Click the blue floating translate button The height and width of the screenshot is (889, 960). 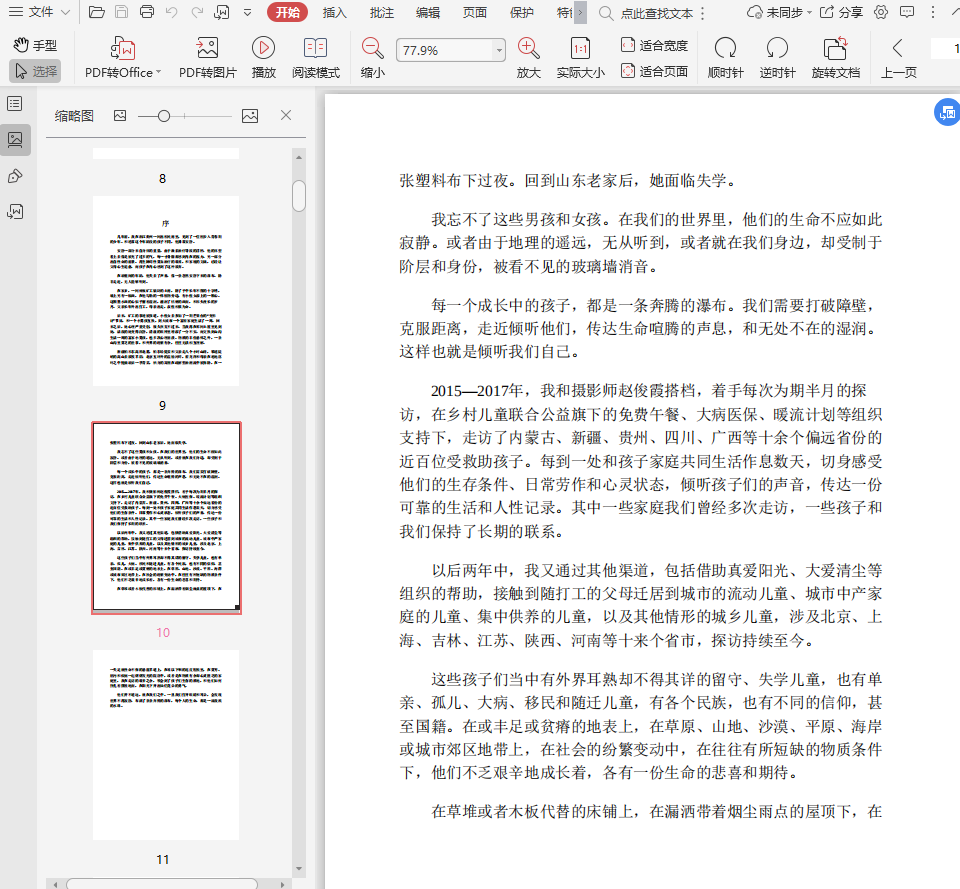pyautogui.click(x=947, y=112)
